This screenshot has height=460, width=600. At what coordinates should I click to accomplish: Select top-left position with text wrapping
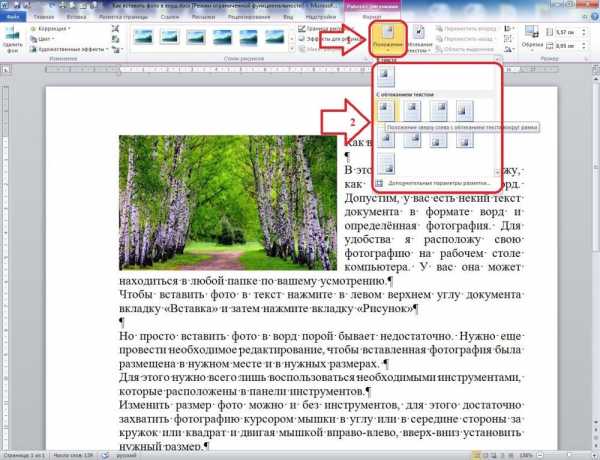pos(387,109)
